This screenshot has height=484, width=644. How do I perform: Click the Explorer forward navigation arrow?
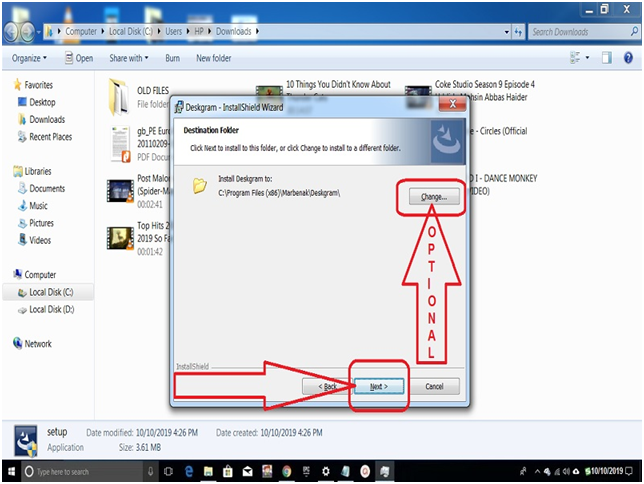tap(28, 32)
